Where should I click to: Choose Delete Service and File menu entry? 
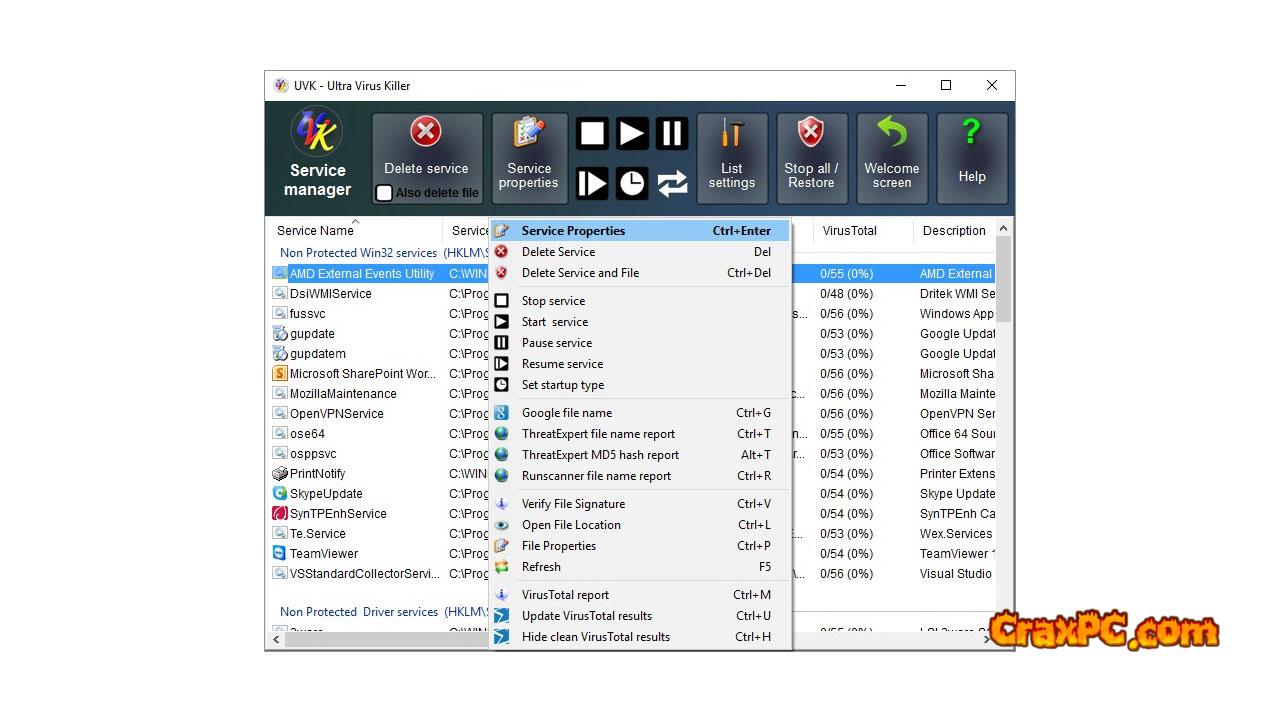tap(580, 273)
